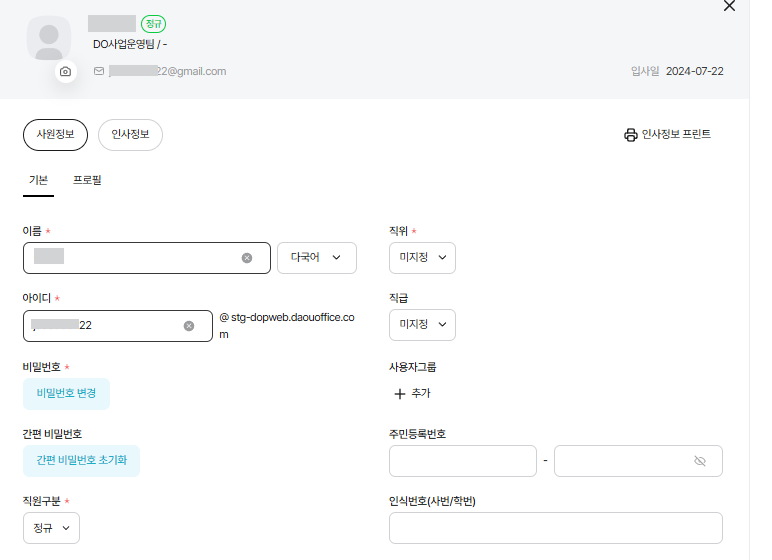
Task: Clear the 아이디 field with X icon
Action: click(189, 326)
